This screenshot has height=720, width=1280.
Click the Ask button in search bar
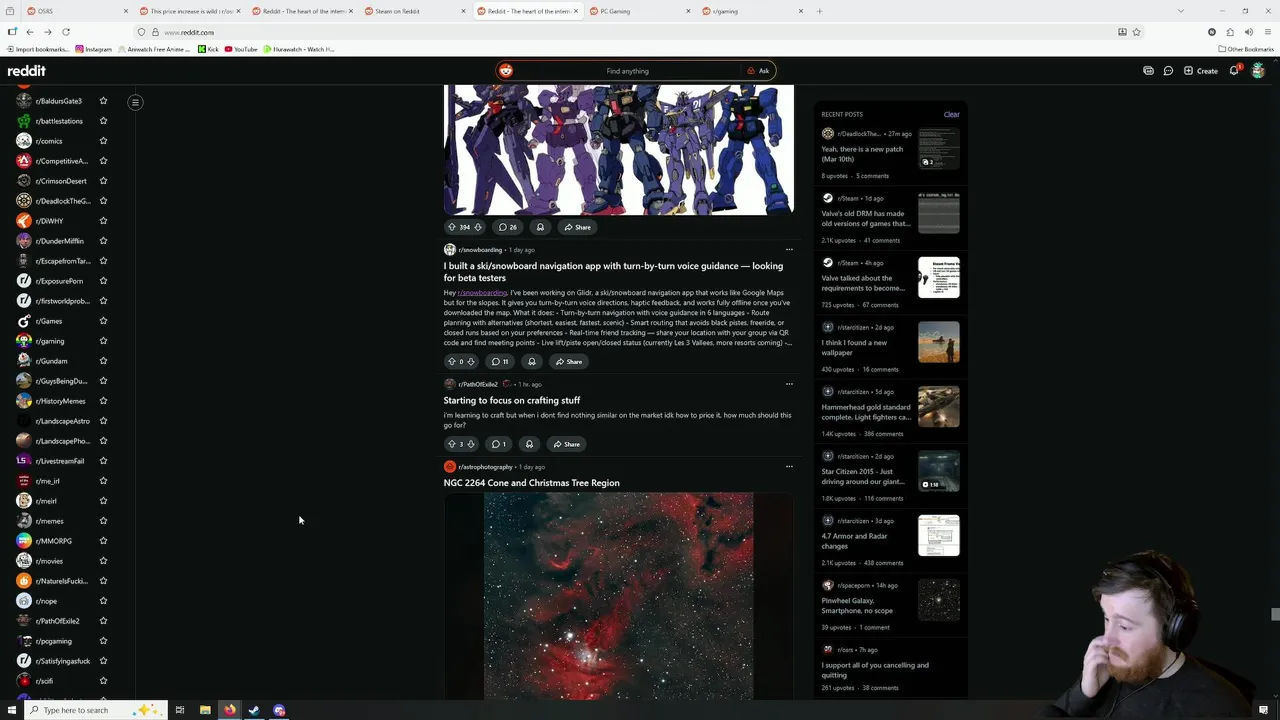pyautogui.click(x=758, y=71)
